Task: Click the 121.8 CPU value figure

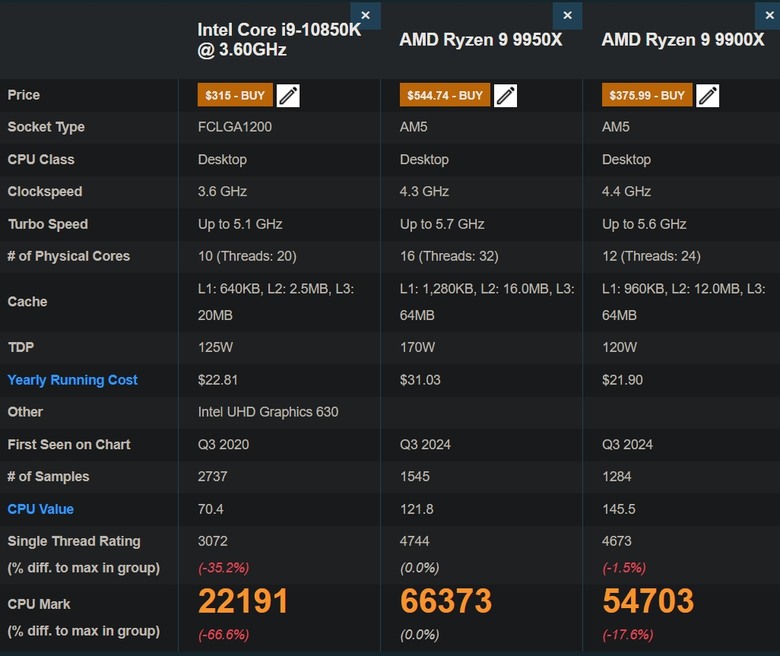Action: [x=417, y=509]
